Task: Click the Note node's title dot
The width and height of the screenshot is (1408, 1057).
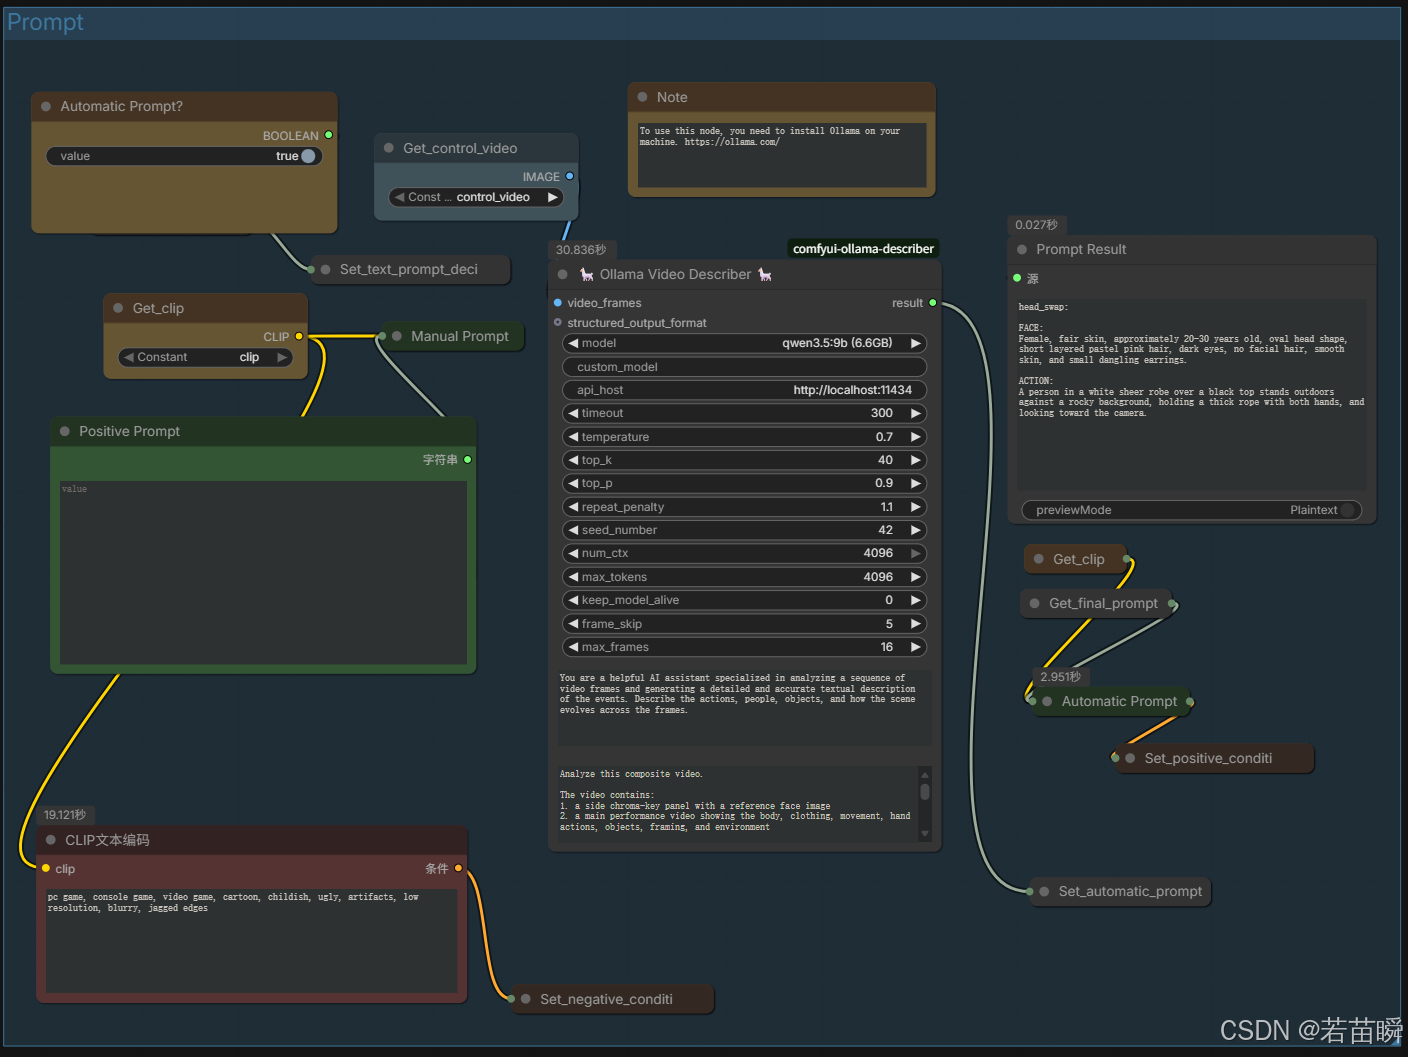Action: click(643, 97)
